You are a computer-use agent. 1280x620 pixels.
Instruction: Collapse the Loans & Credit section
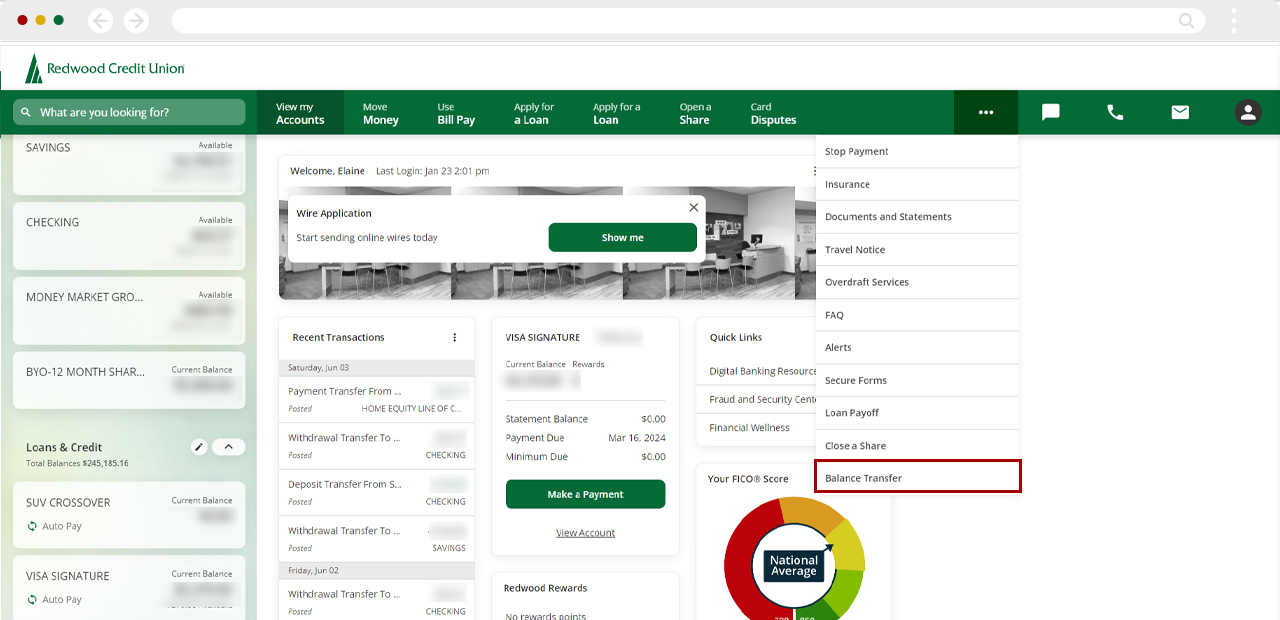[x=229, y=447]
